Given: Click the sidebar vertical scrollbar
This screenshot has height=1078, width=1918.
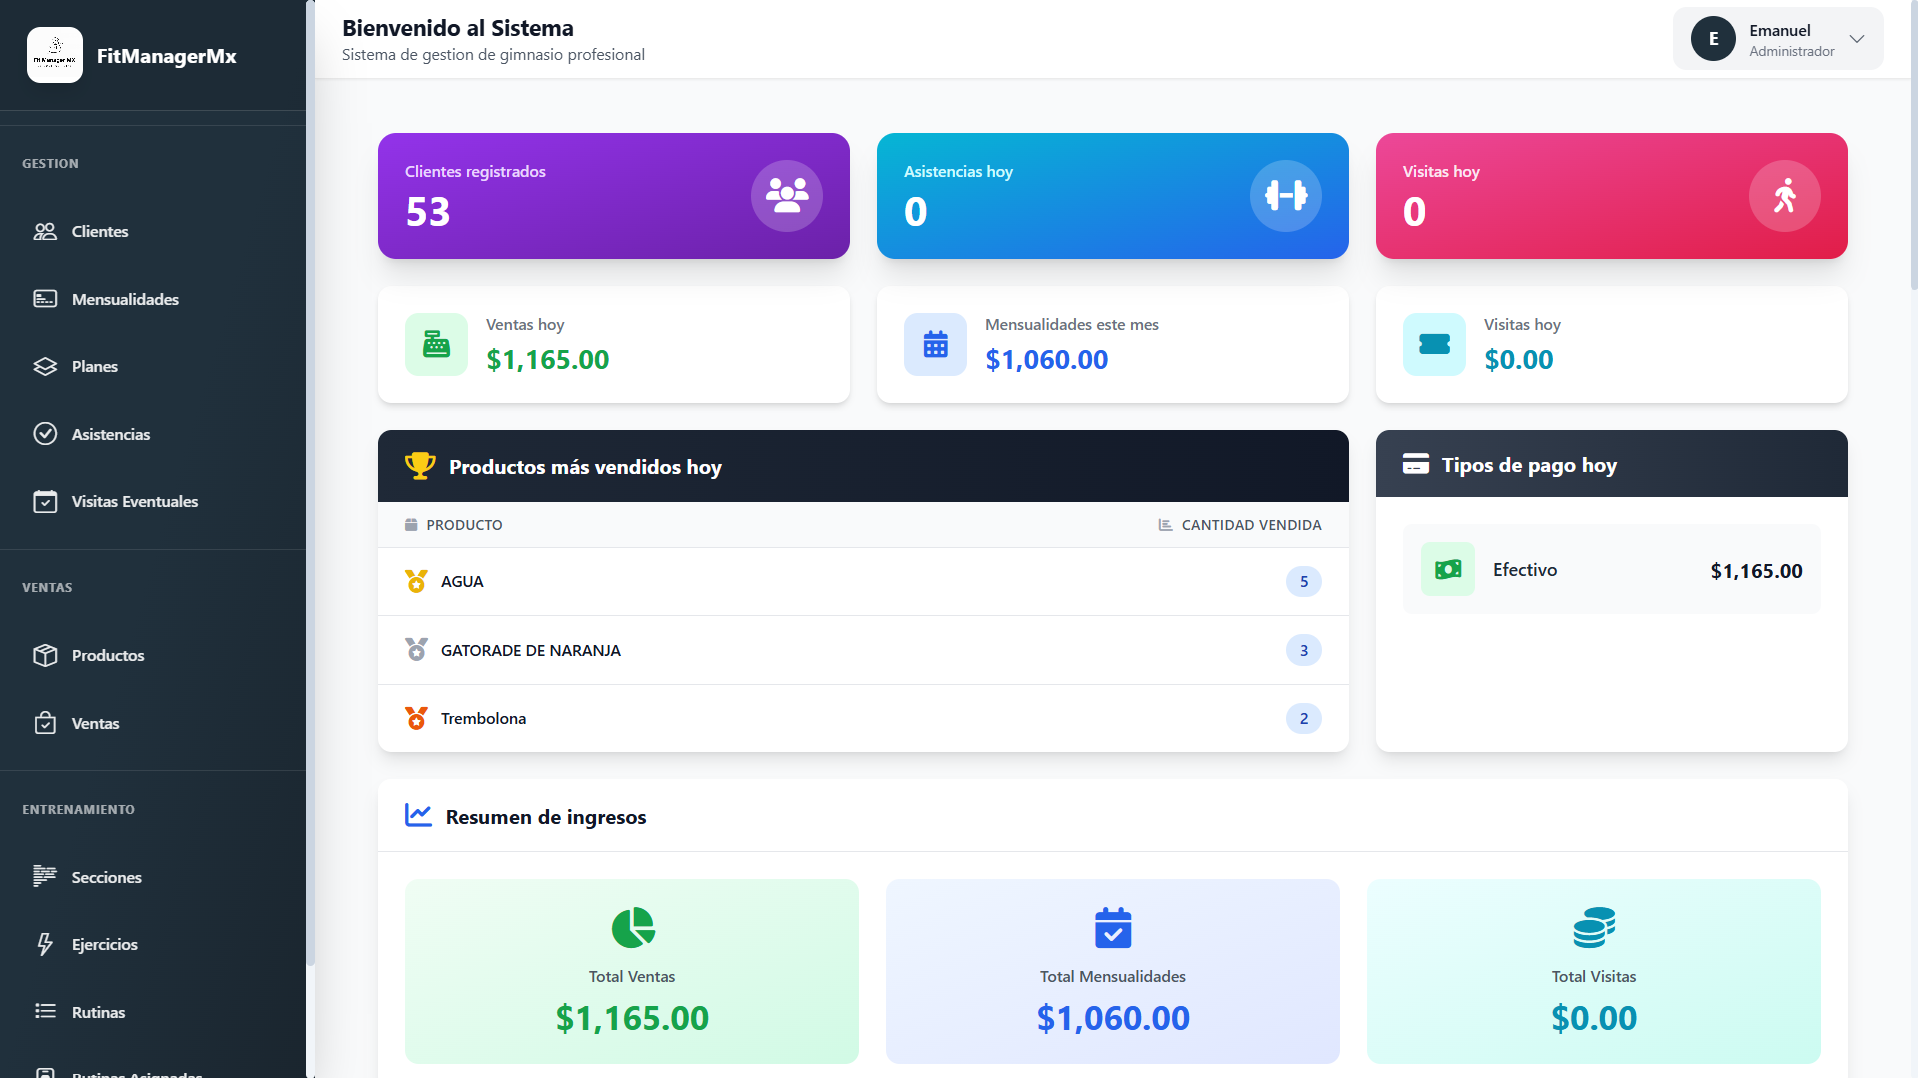Looking at the screenshot, I should [x=310, y=500].
